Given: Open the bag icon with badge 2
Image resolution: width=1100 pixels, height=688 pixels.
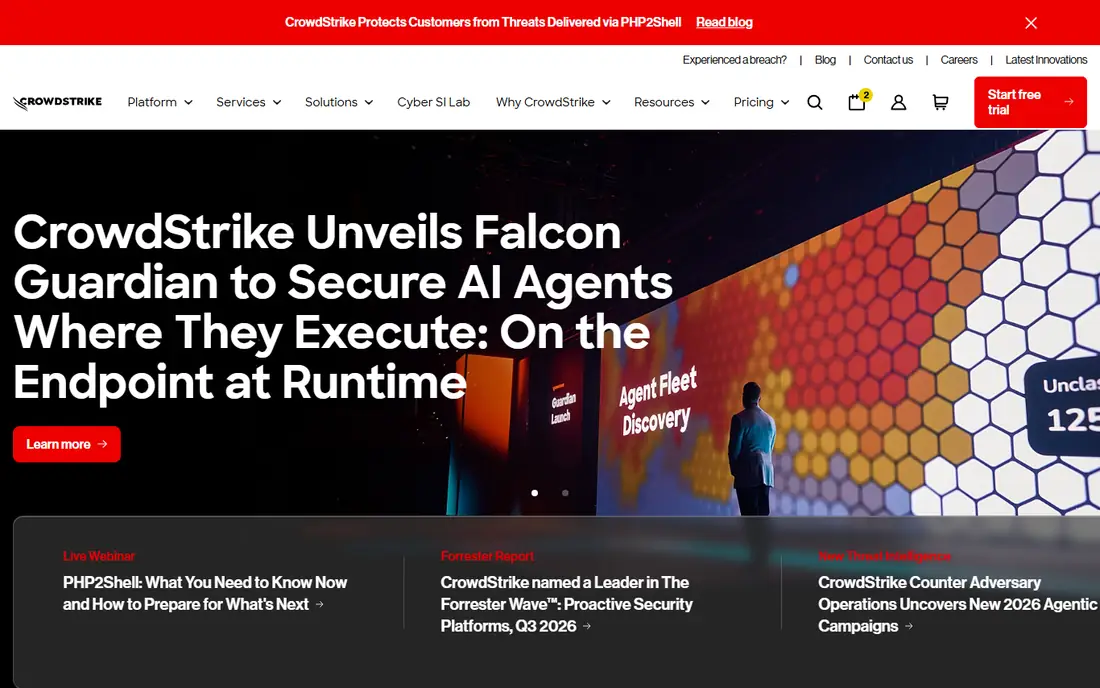Looking at the screenshot, I should (859, 101).
